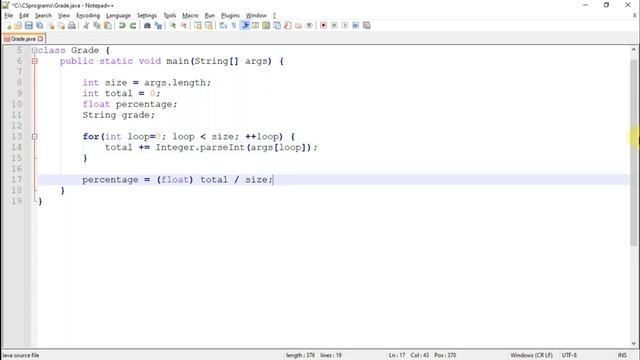Click line number 17 in the margin
Viewport: 640px width, 360px height.
(17, 180)
